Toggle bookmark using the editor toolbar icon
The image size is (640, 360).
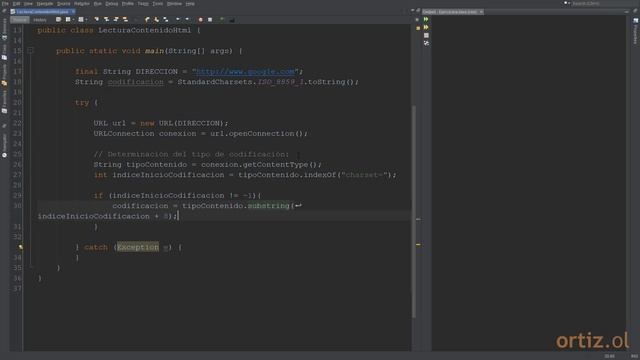tap(166, 19)
